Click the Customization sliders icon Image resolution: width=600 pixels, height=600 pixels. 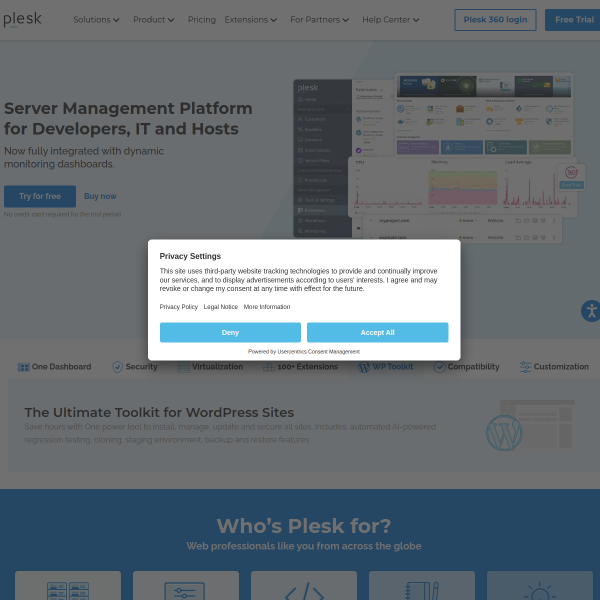[x=525, y=367]
